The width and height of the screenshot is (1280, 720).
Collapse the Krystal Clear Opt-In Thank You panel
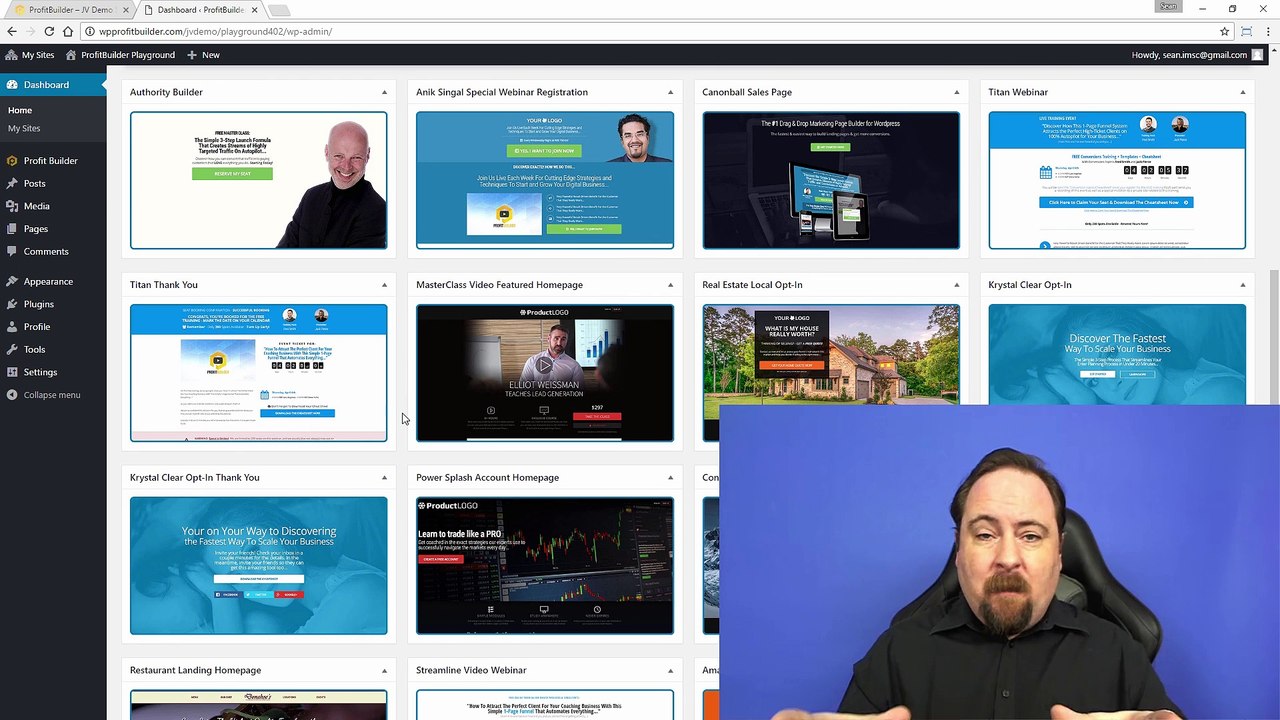click(384, 477)
